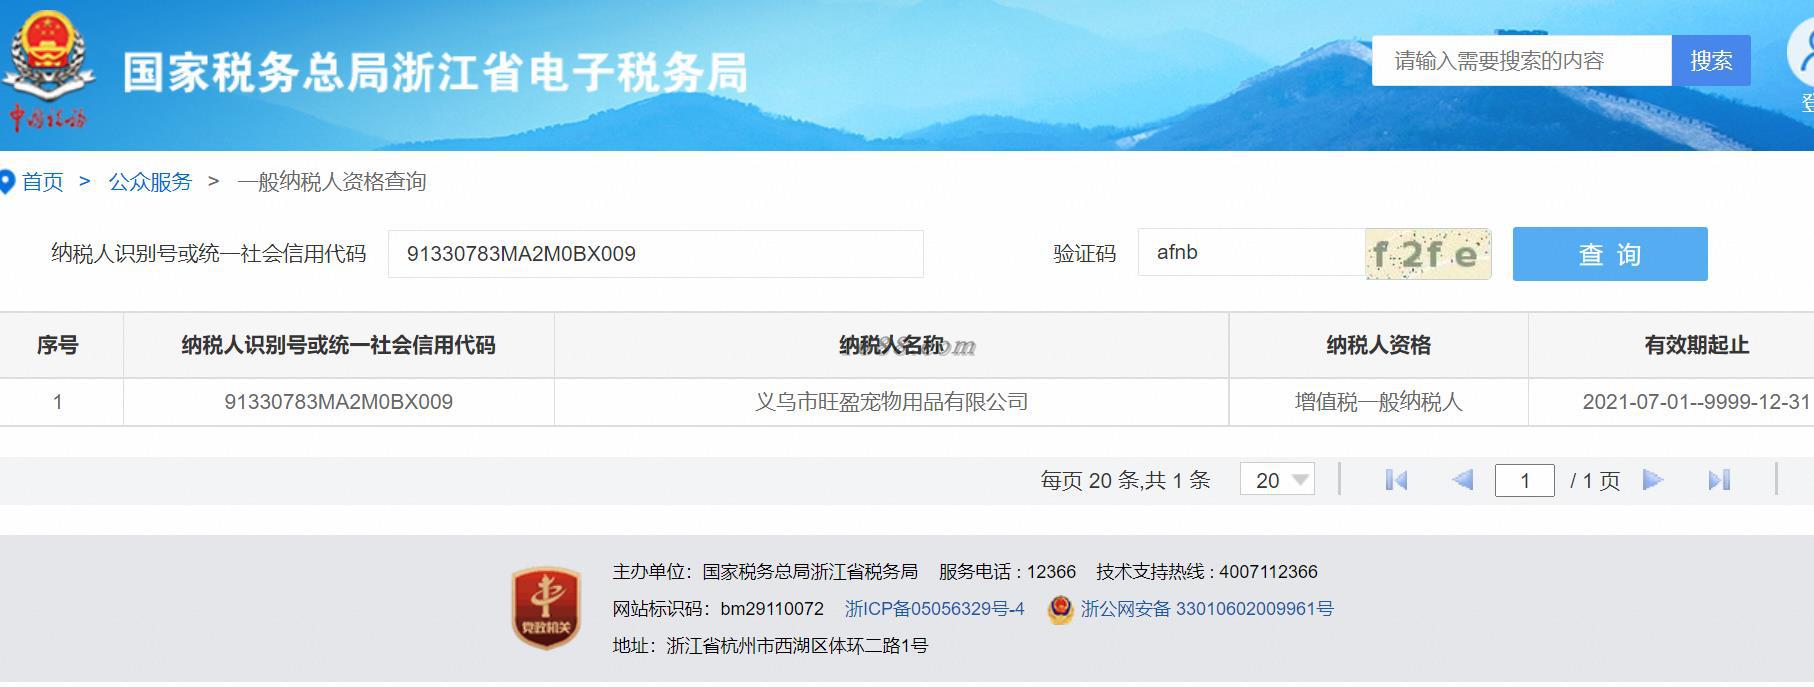The image size is (1814, 687).
Task: Go to previous page arrow icon
Action: click(1462, 480)
